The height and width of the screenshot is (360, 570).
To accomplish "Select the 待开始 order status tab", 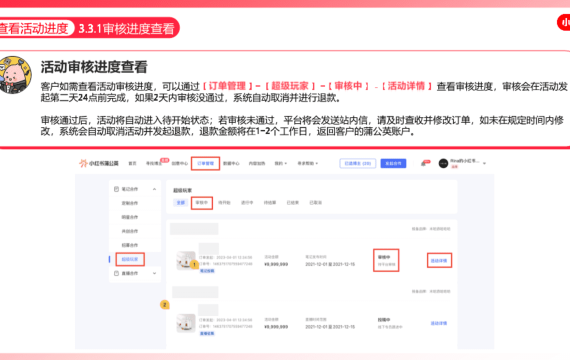I will coord(224,203).
